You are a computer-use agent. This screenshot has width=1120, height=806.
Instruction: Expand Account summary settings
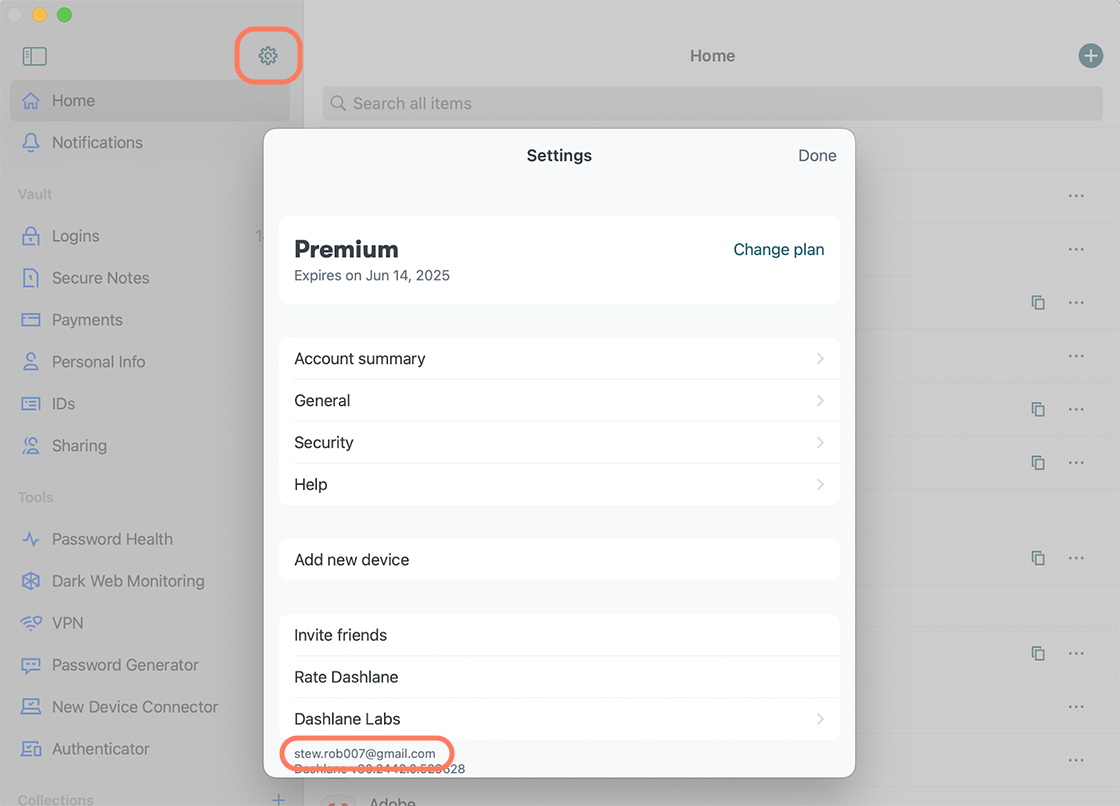[558, 359]
